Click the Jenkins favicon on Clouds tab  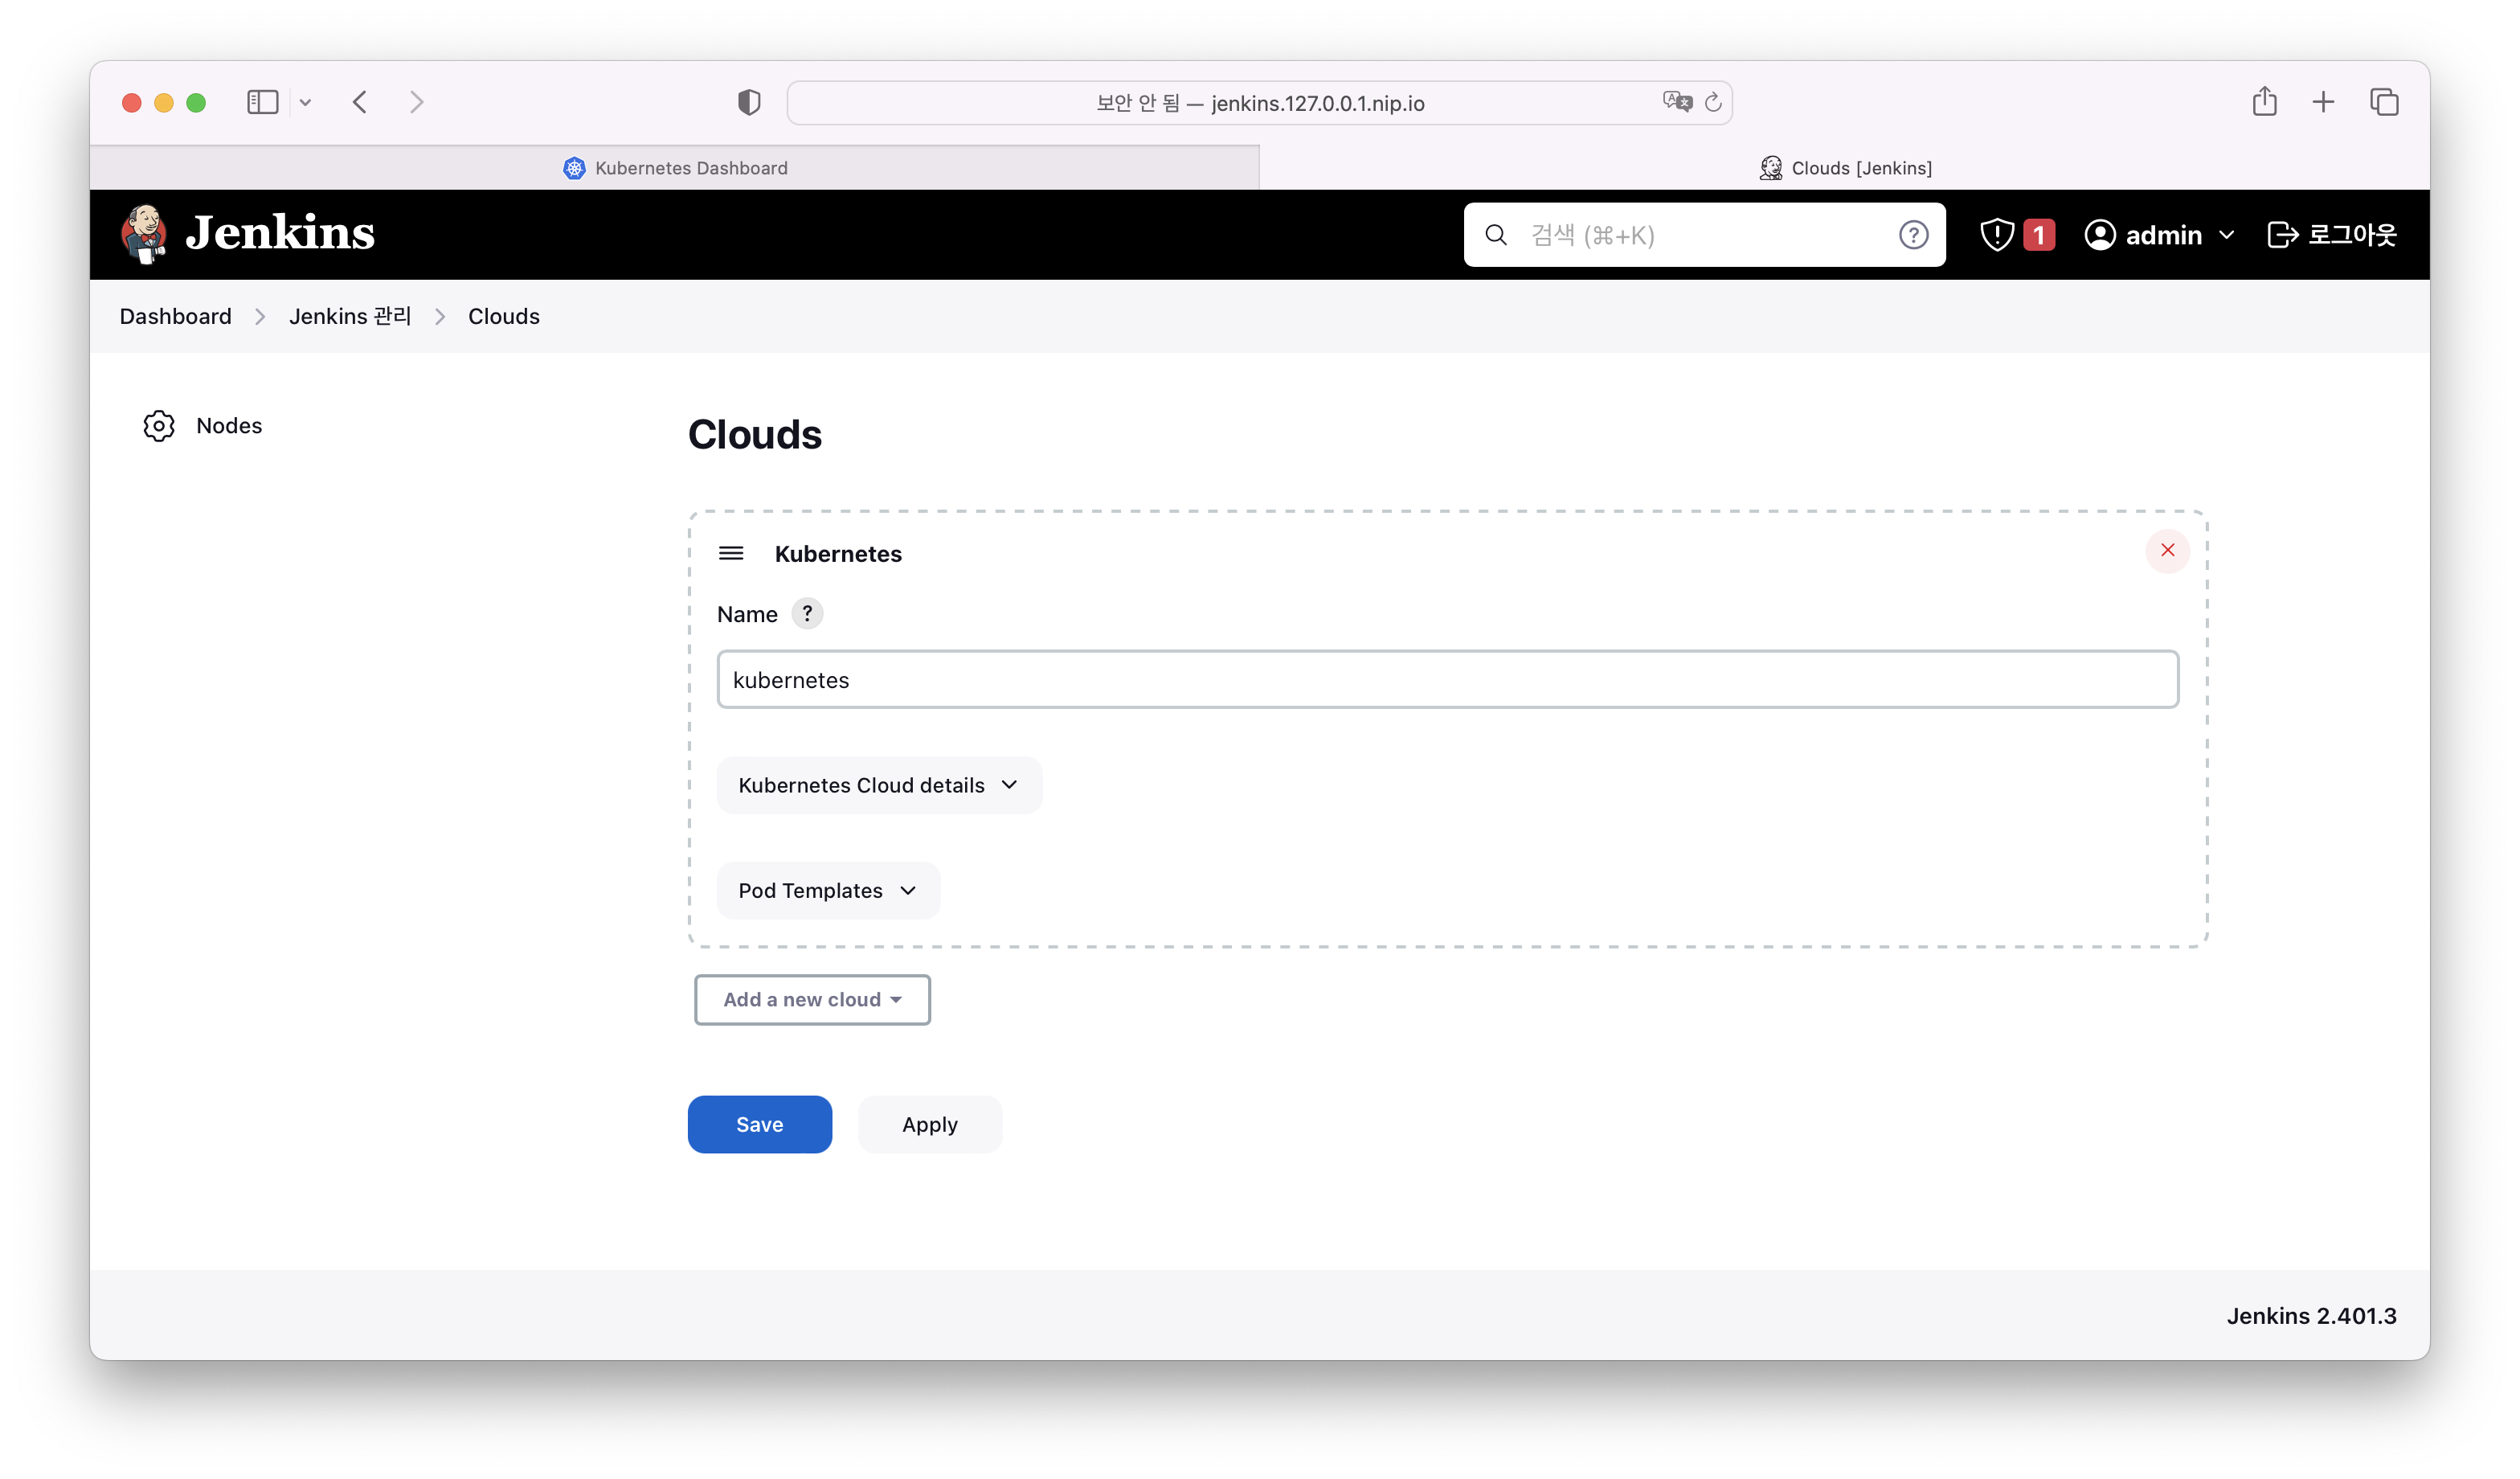[x=1771, y=168]
